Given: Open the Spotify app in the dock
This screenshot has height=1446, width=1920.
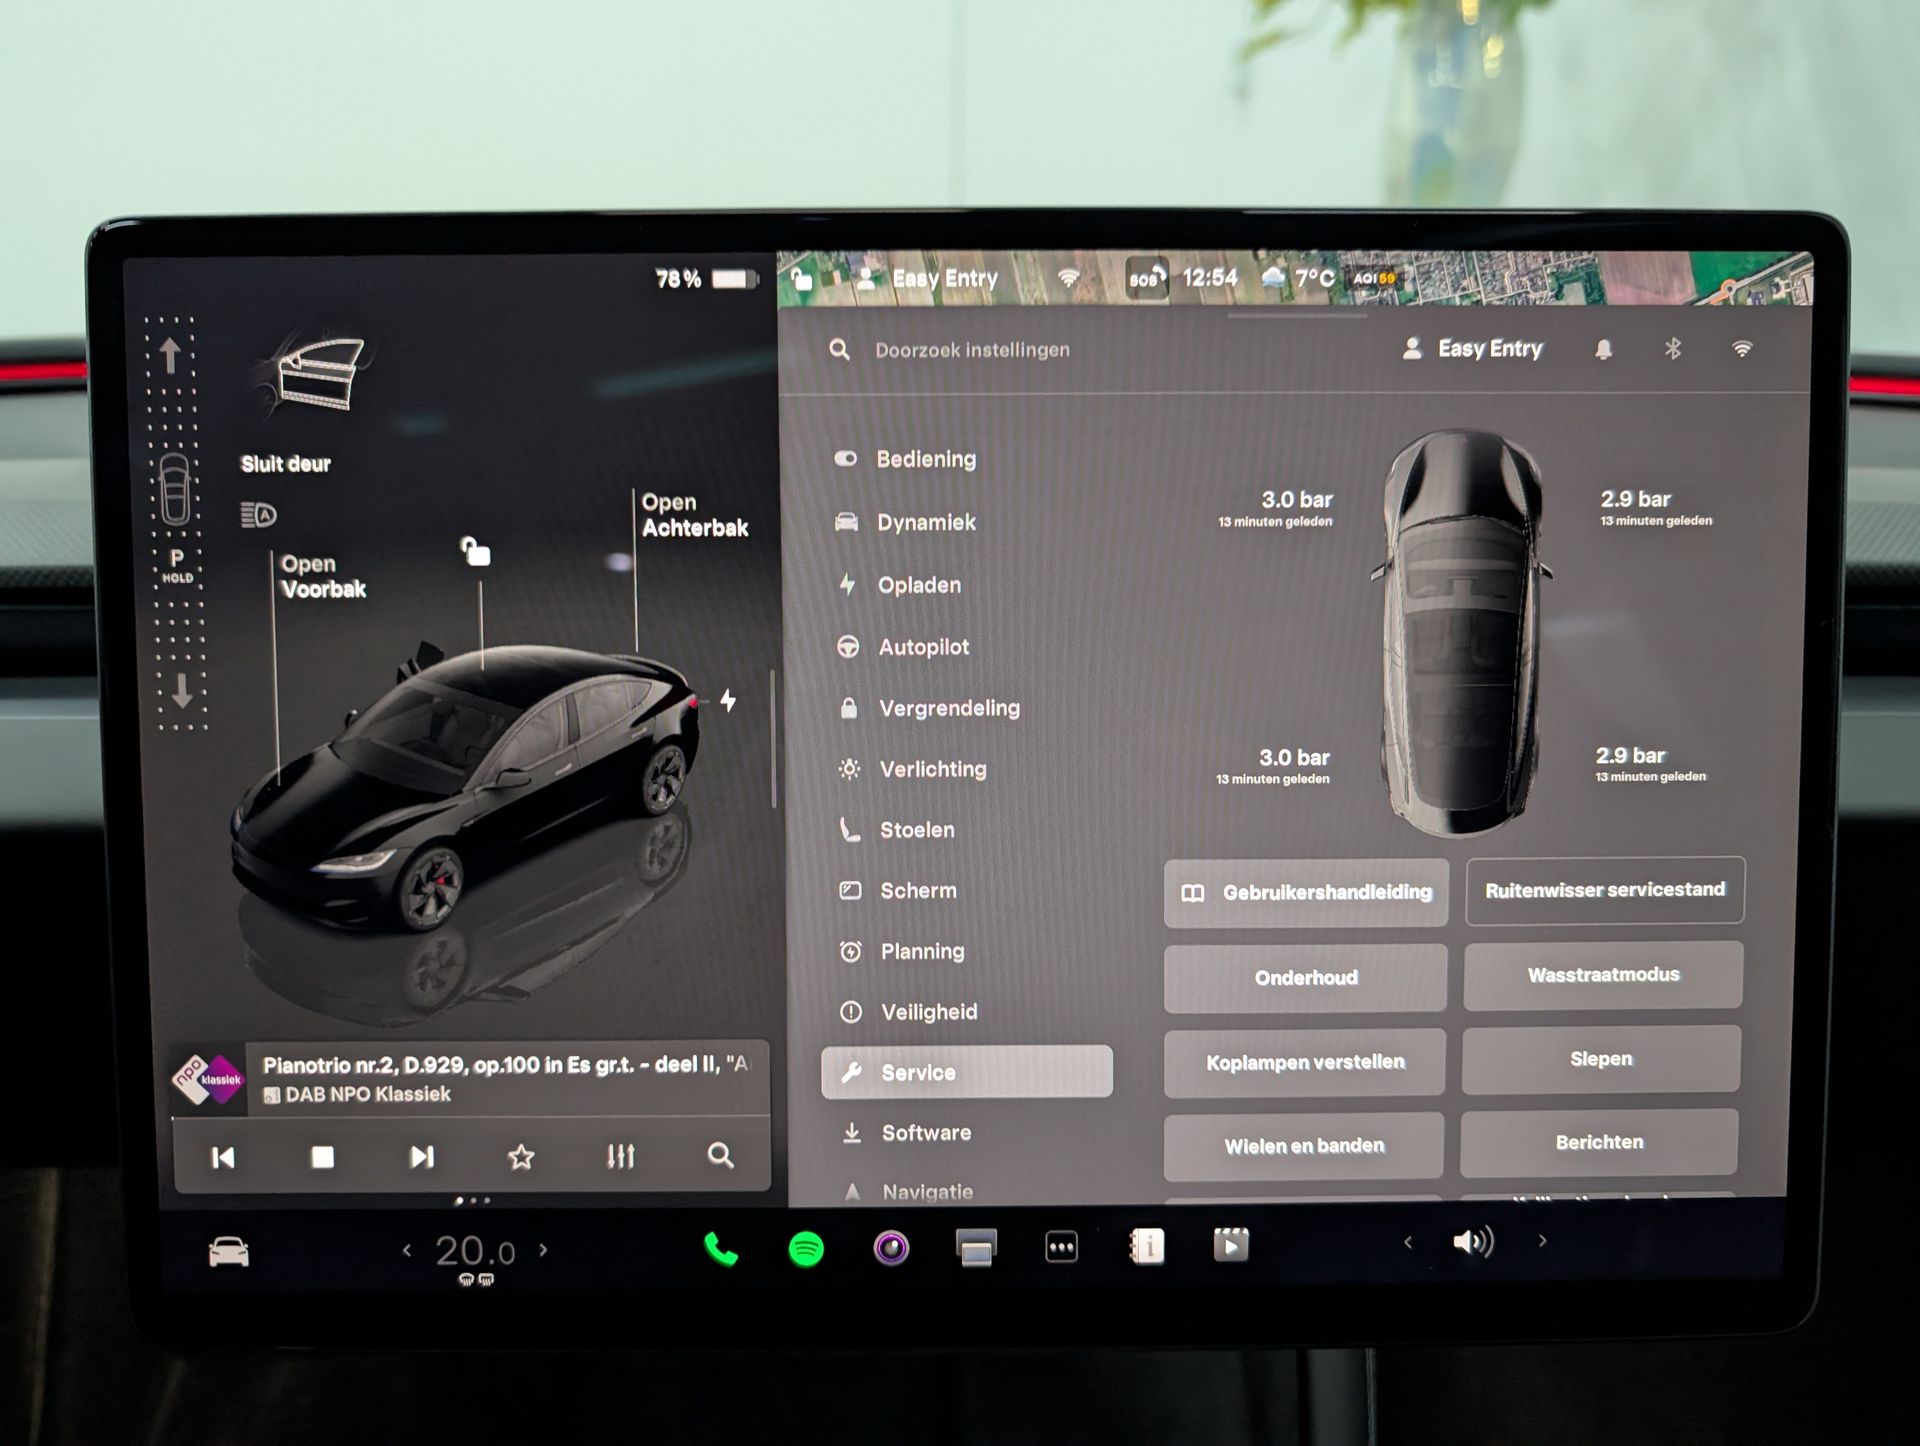Looking at the screenshot, I should (806, 1248).
